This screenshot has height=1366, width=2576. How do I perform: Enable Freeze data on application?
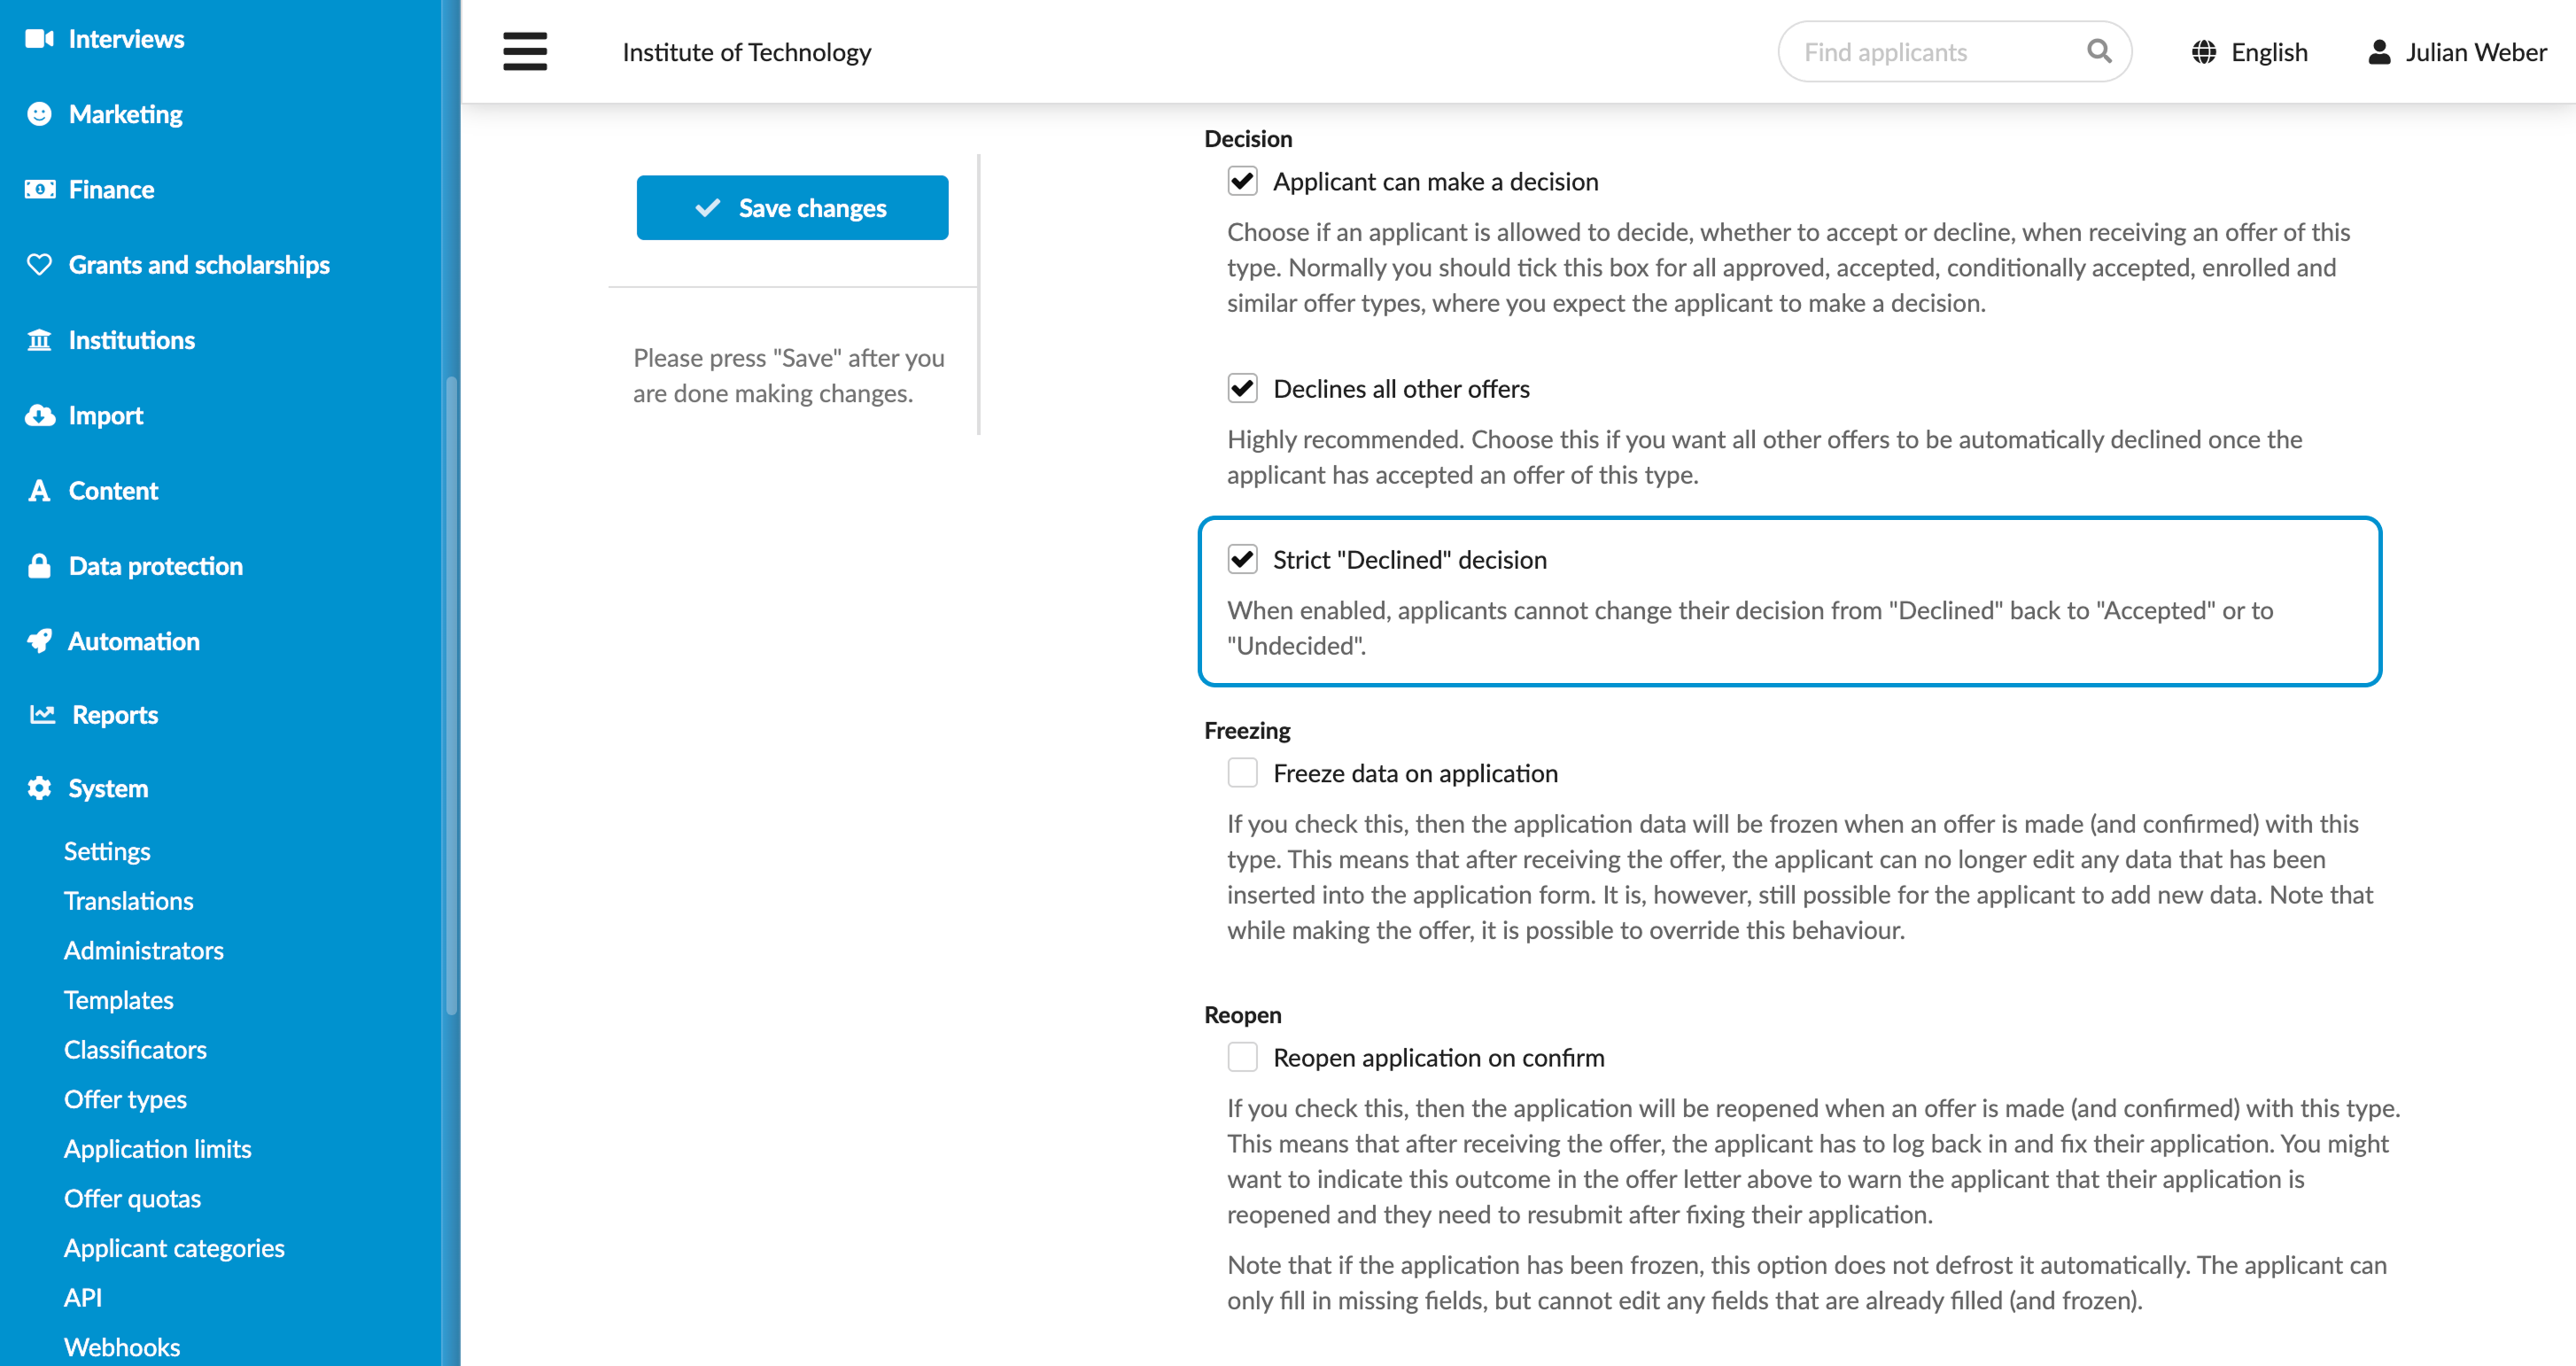tap(1242, 773)
